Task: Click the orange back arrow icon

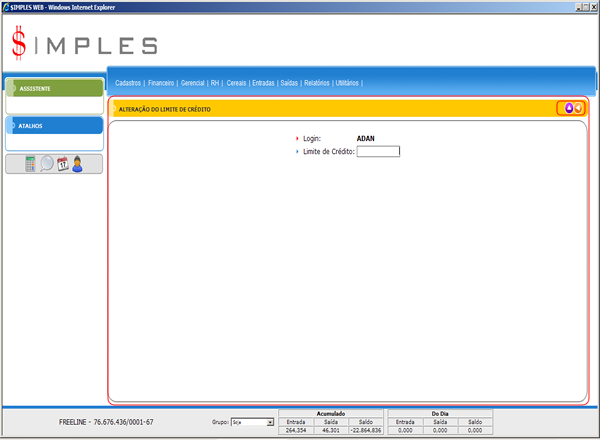Action: pyautogui.click(x=578, y=108)
